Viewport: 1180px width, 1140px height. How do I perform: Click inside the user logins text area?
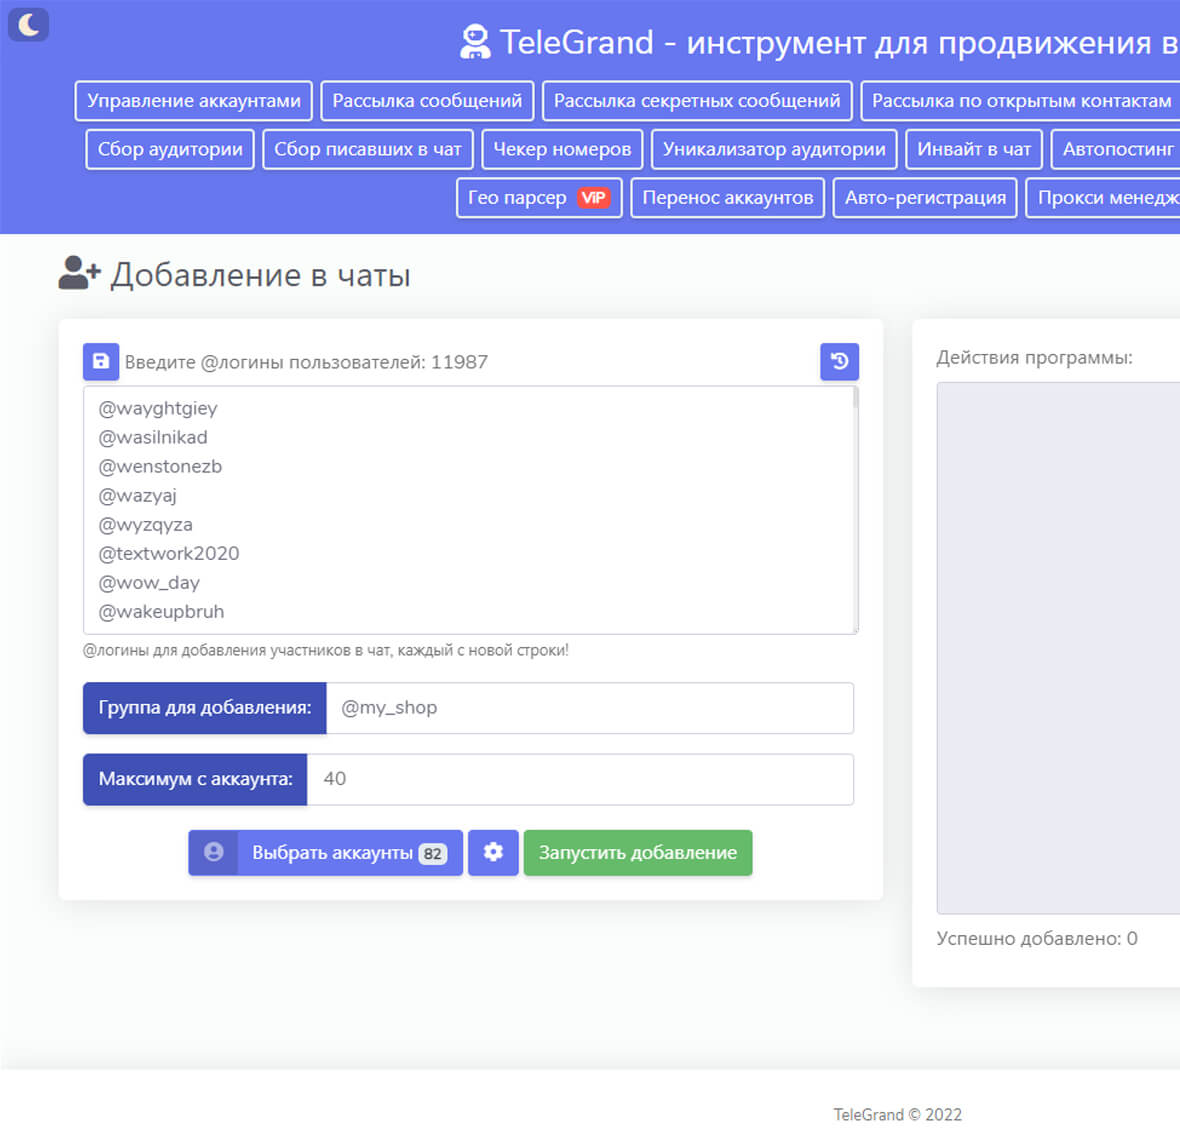[470, 510]
